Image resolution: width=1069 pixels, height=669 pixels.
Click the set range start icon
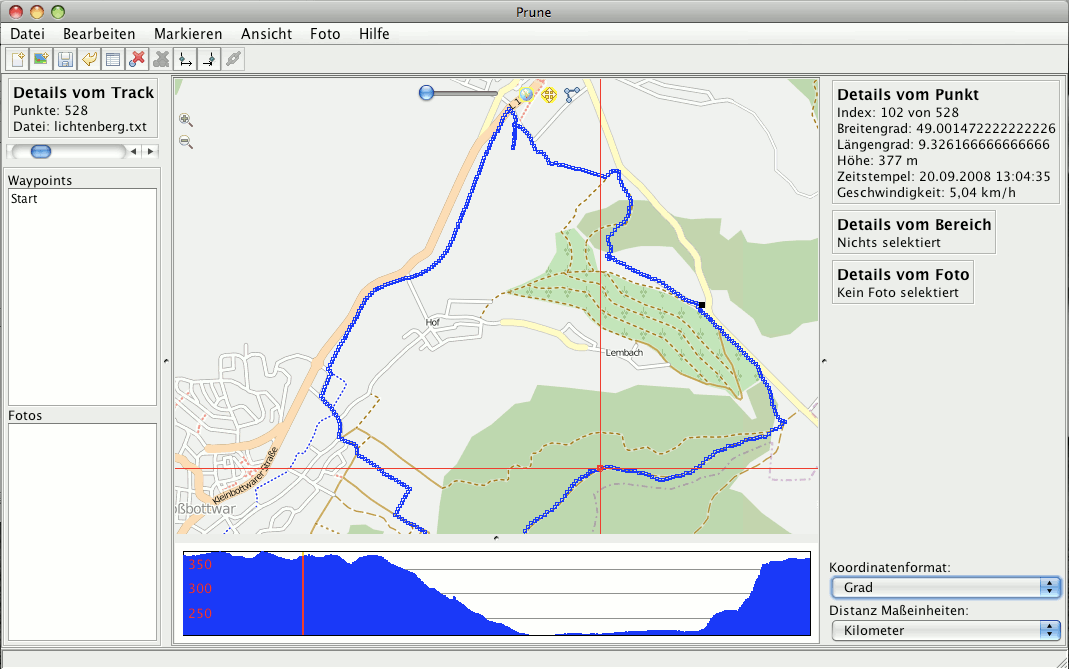tap(185, 59)
